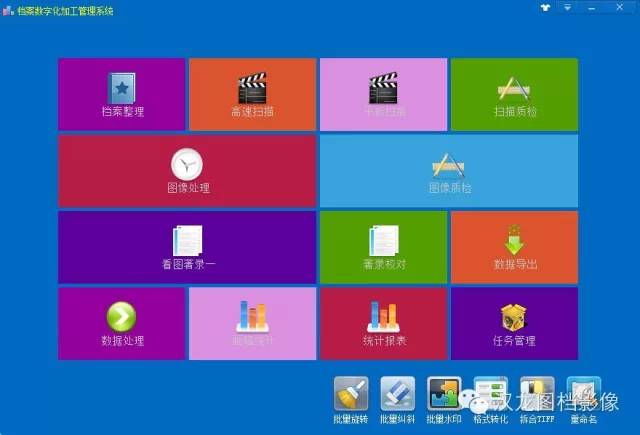Viewport: 640px width, 435px height.
Task: Open 图像处理 image processing
Action: 187,171
